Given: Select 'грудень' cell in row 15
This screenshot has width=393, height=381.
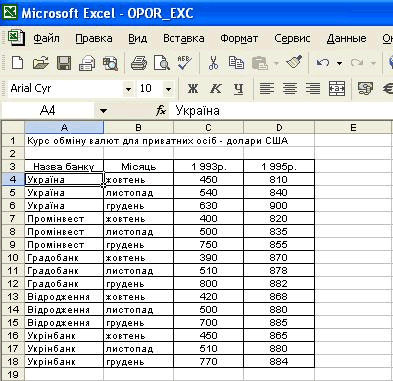Looking at the screenshot, I should [x=139, y=323].
